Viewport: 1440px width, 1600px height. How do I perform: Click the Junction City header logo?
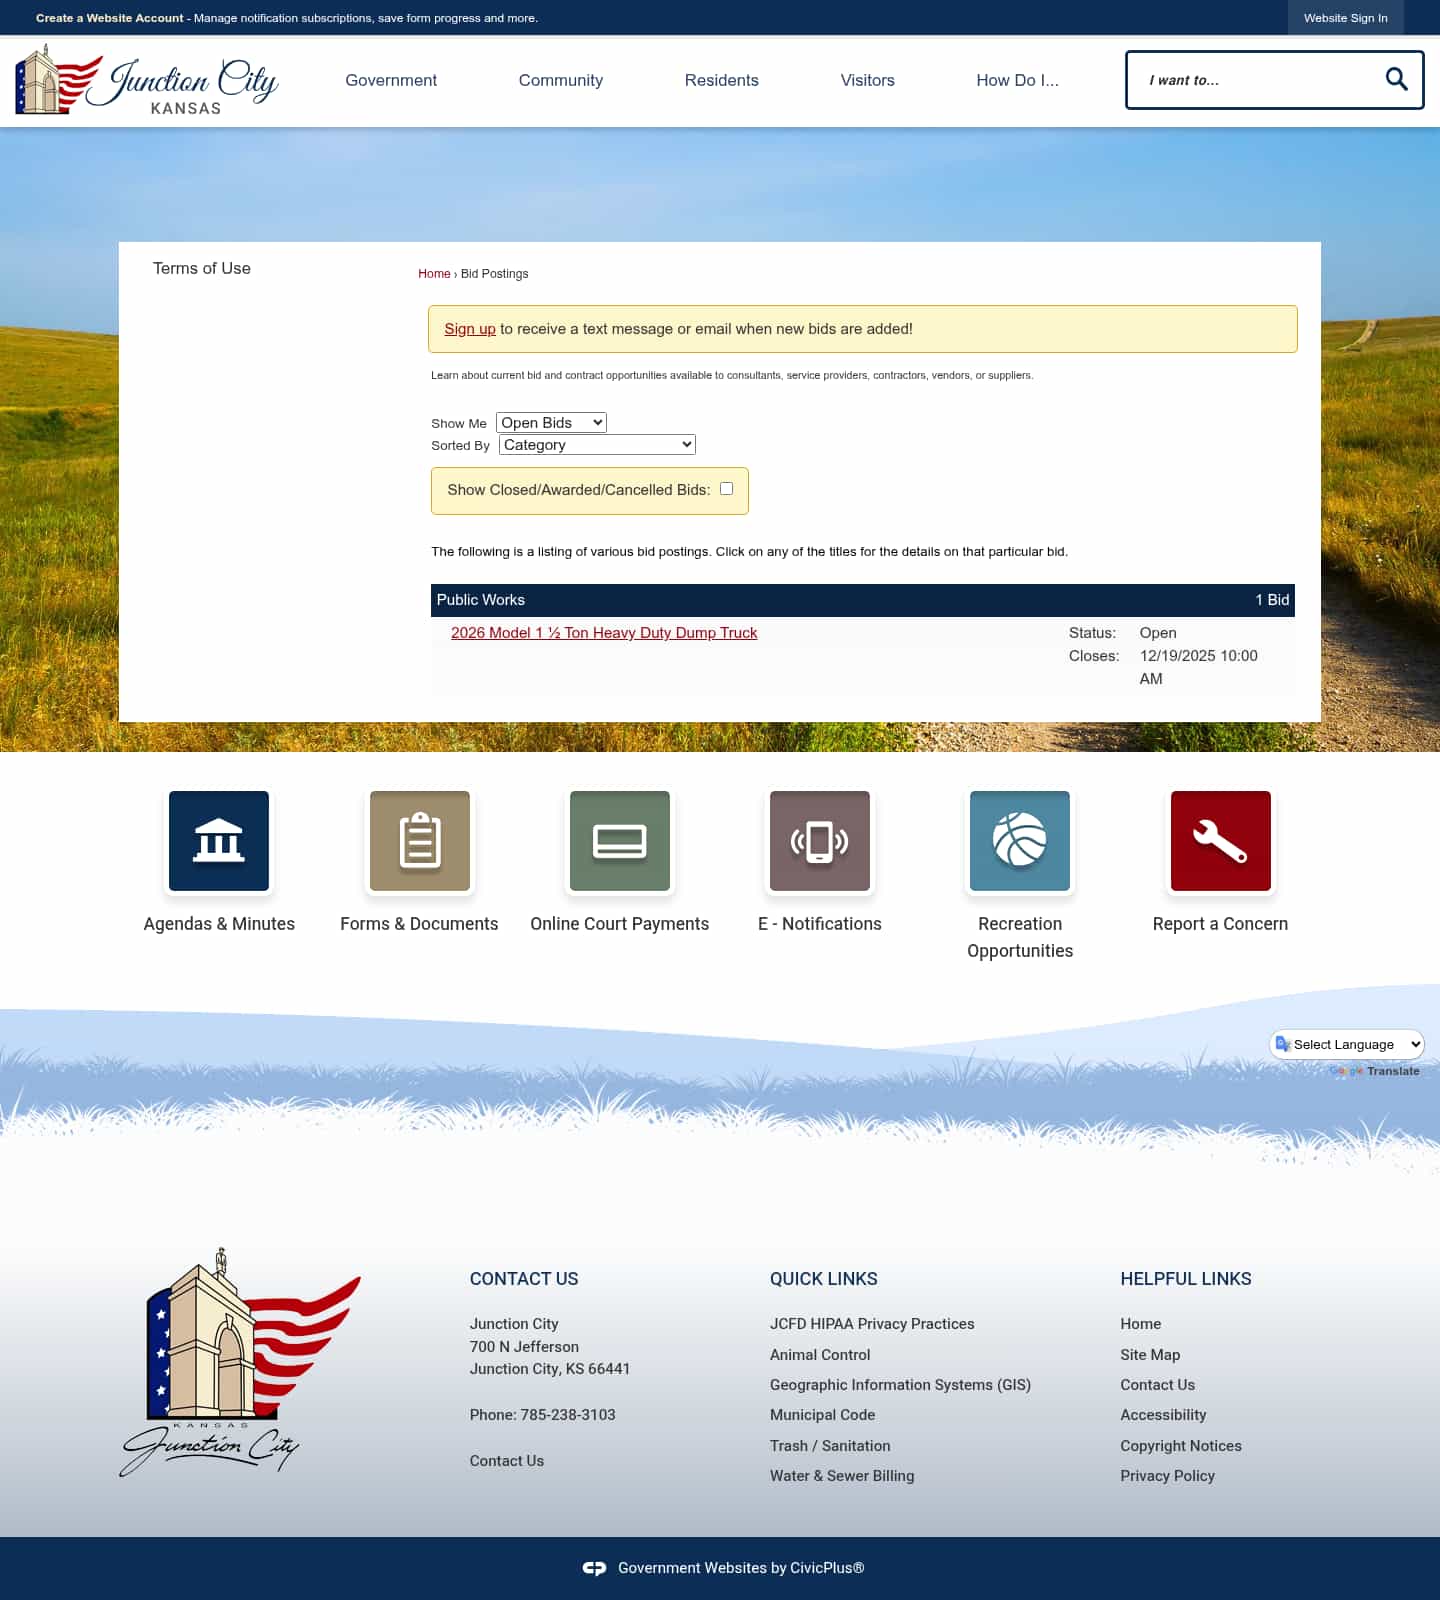pos(147,79)
